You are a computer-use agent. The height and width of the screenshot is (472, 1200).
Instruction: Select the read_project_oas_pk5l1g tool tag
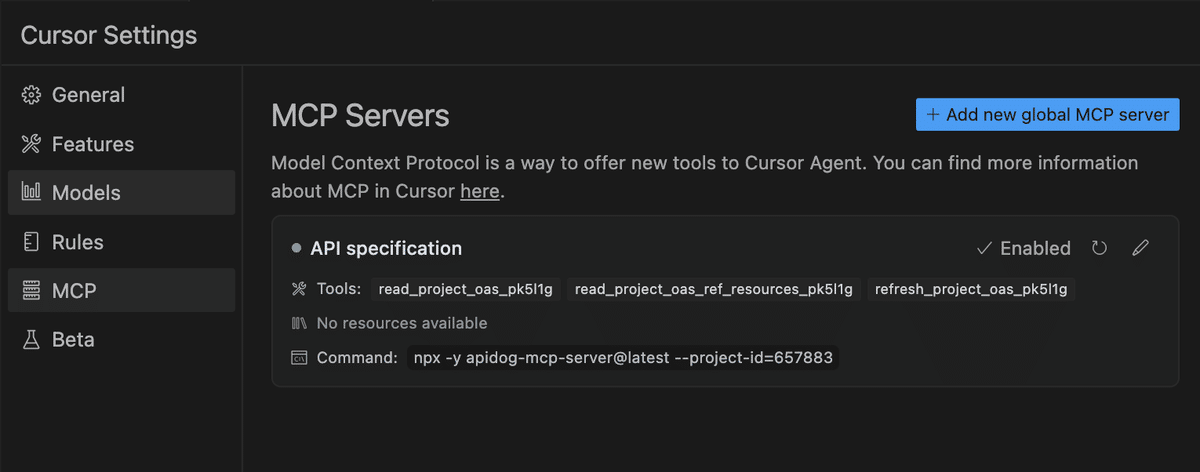pyautogui.click(x=466, y=290)
